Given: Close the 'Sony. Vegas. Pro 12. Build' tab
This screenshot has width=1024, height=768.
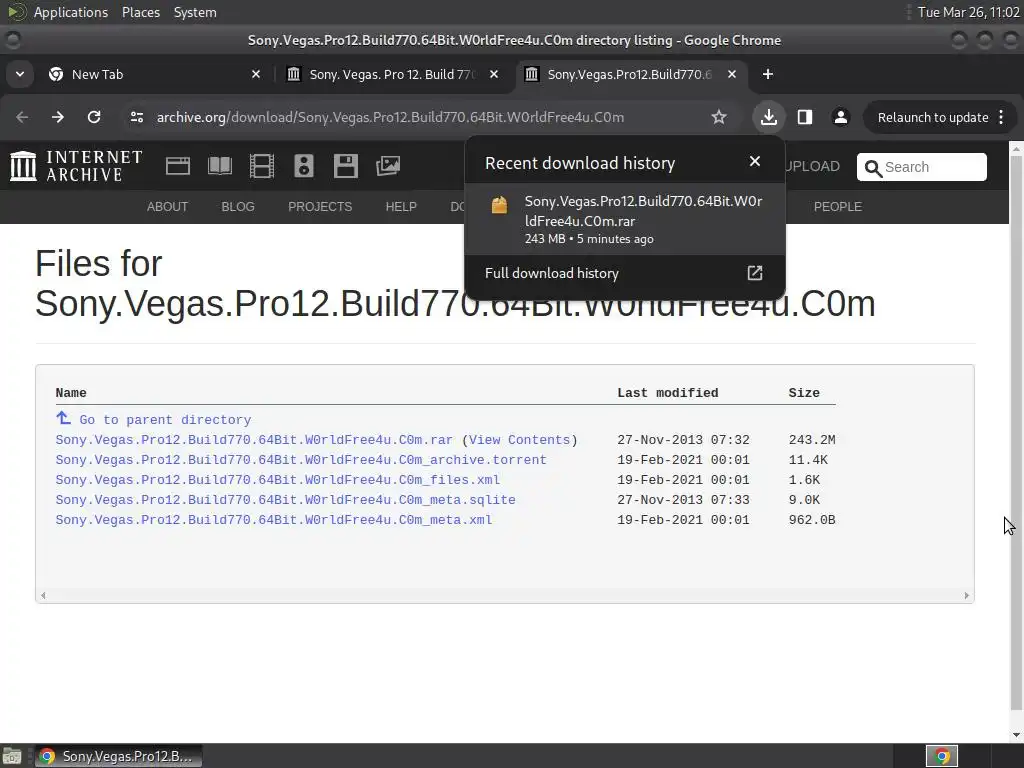Looking at the screenshot, I should tap(494, 74).
